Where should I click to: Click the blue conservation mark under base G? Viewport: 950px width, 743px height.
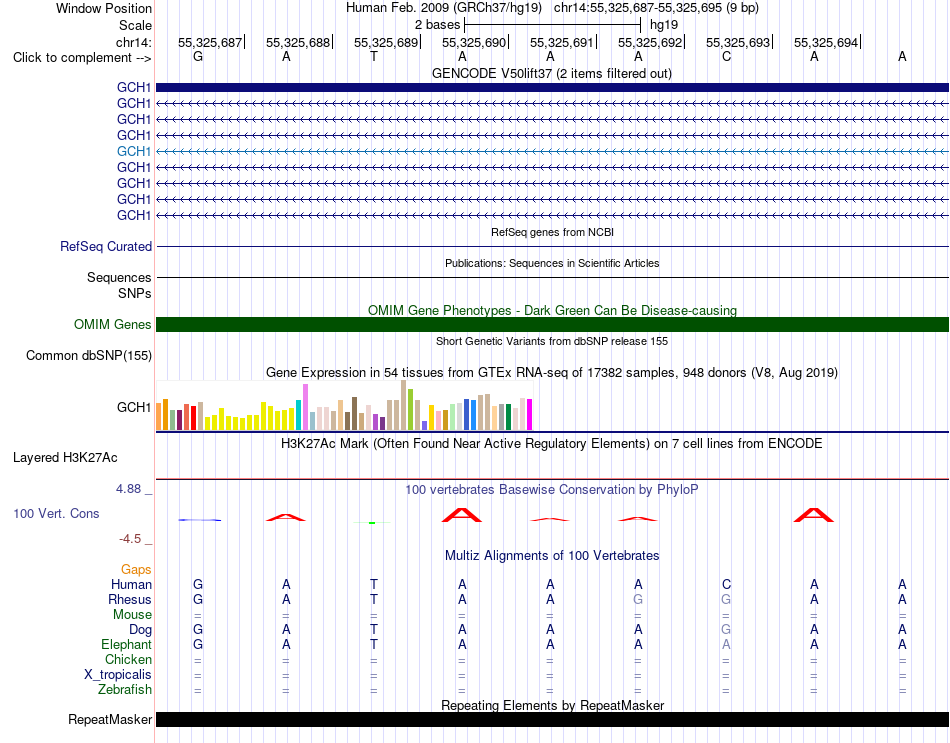[x=200, y=520]
